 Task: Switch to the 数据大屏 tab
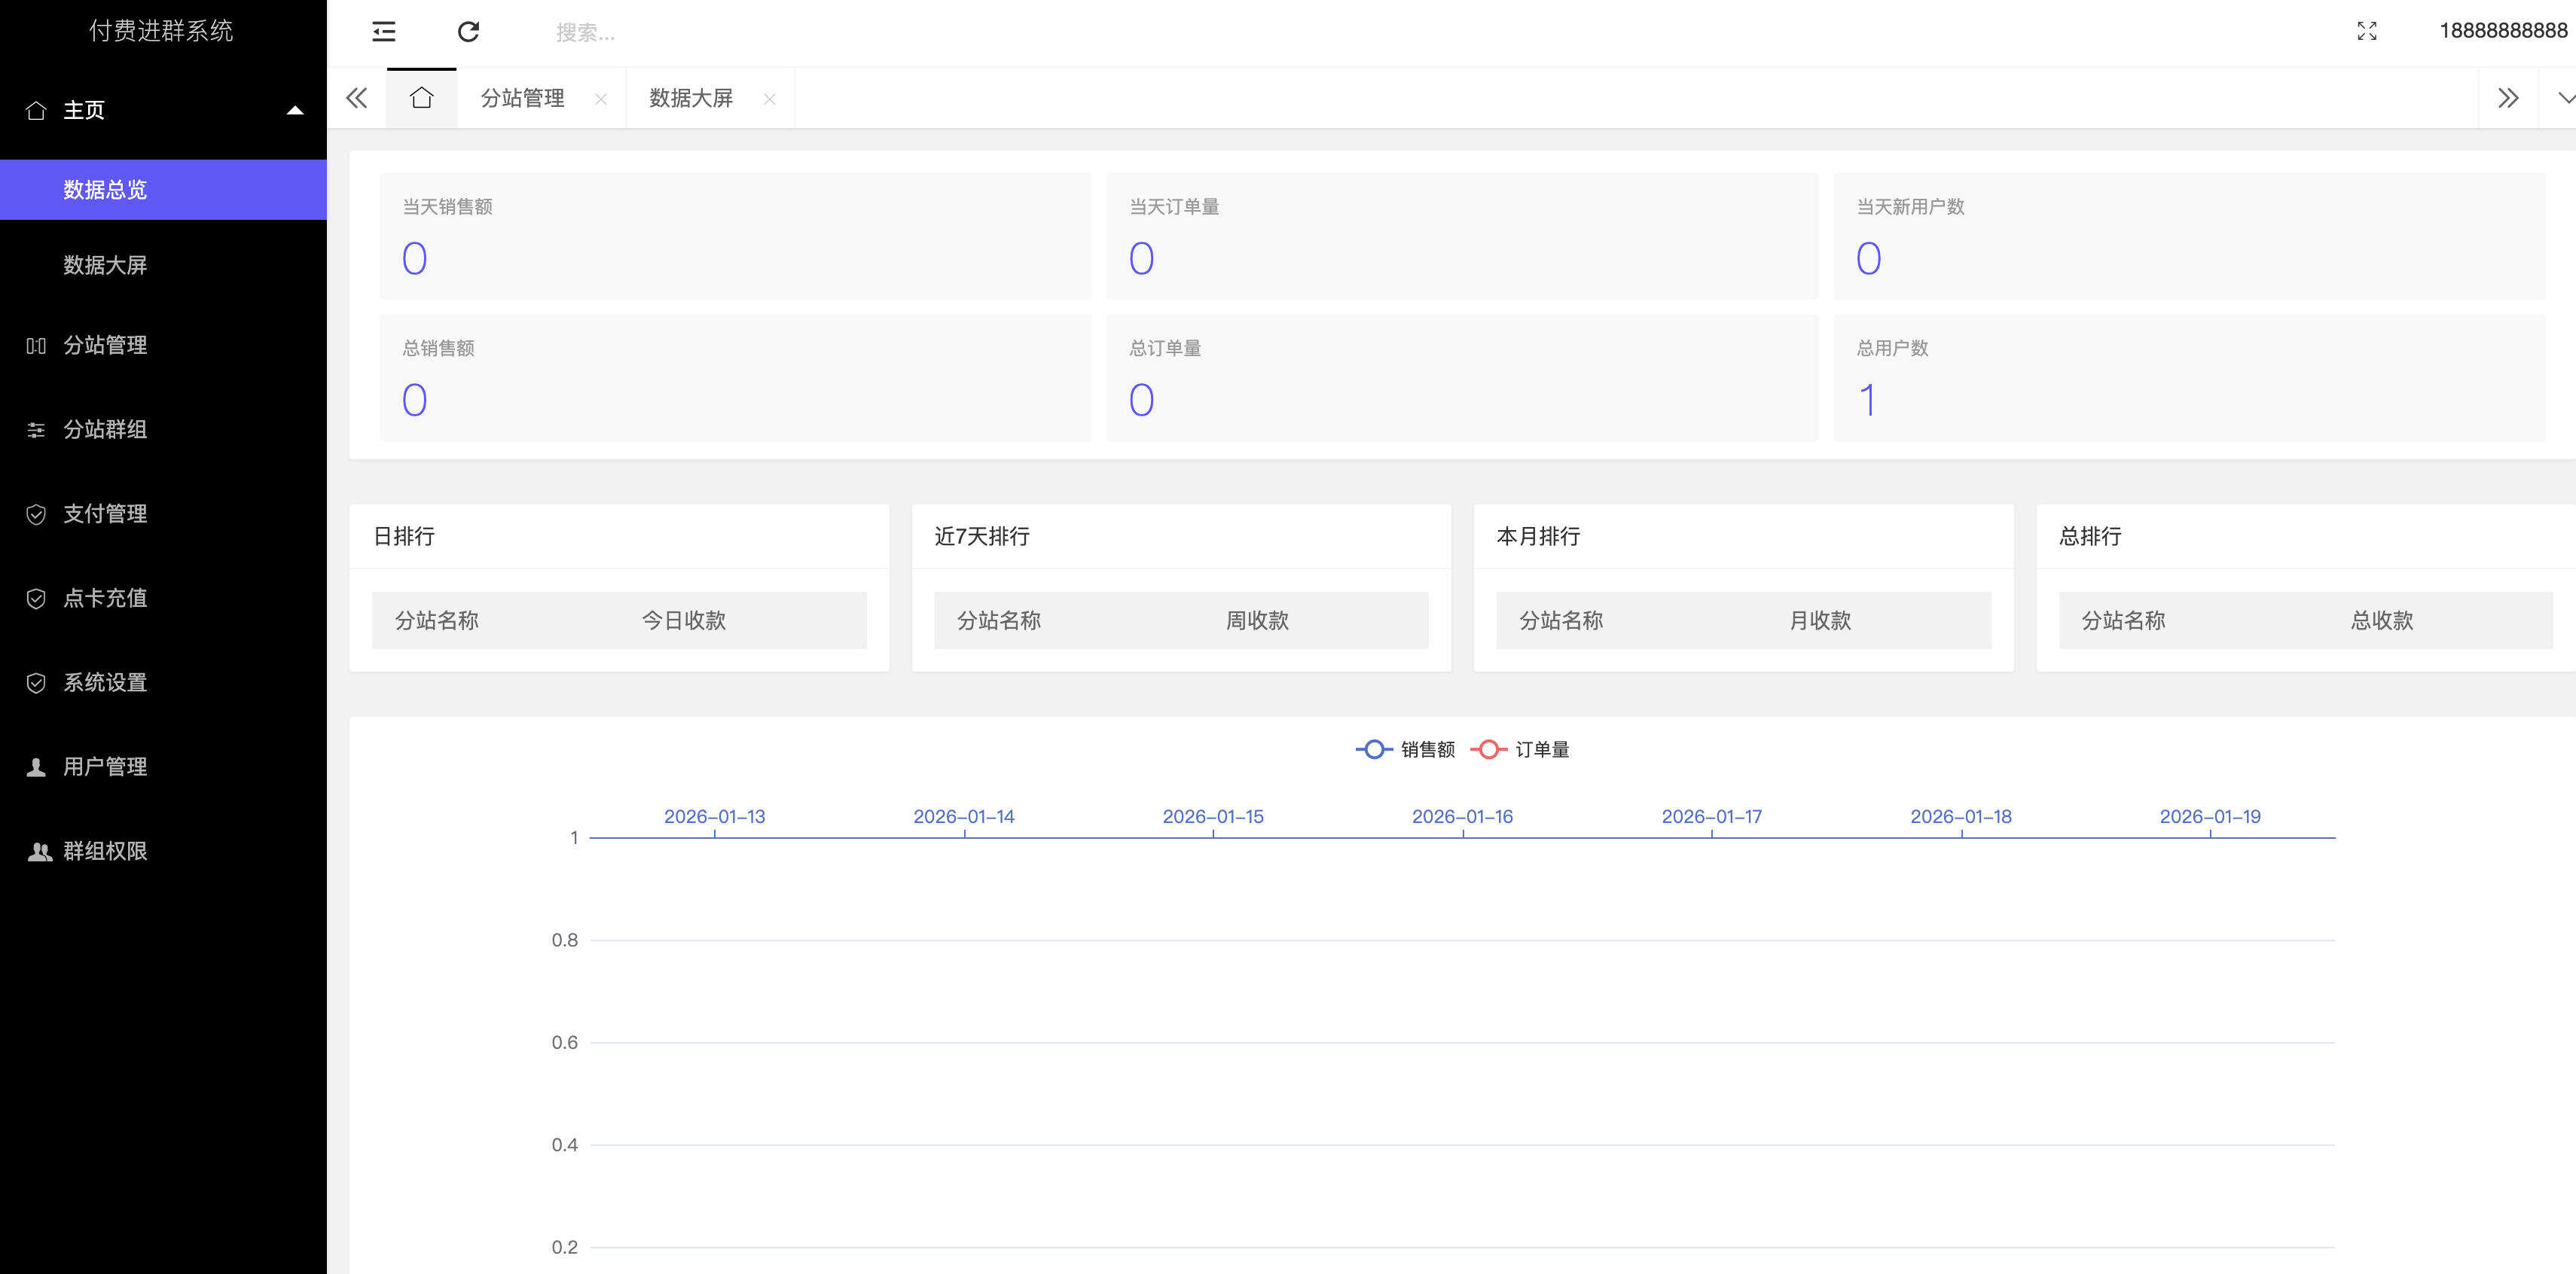689,98
